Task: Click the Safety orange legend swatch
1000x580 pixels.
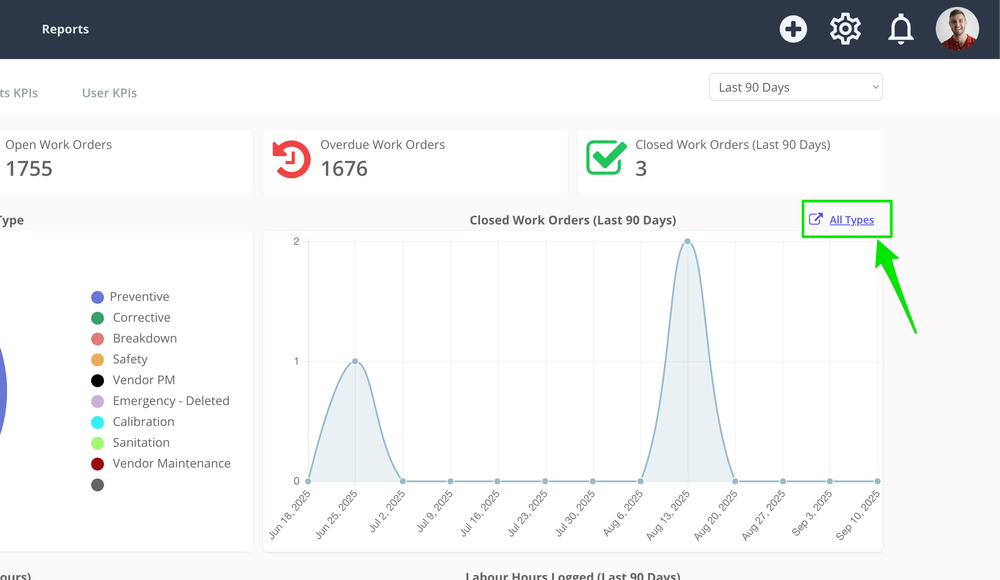Action: pos(97,360)
